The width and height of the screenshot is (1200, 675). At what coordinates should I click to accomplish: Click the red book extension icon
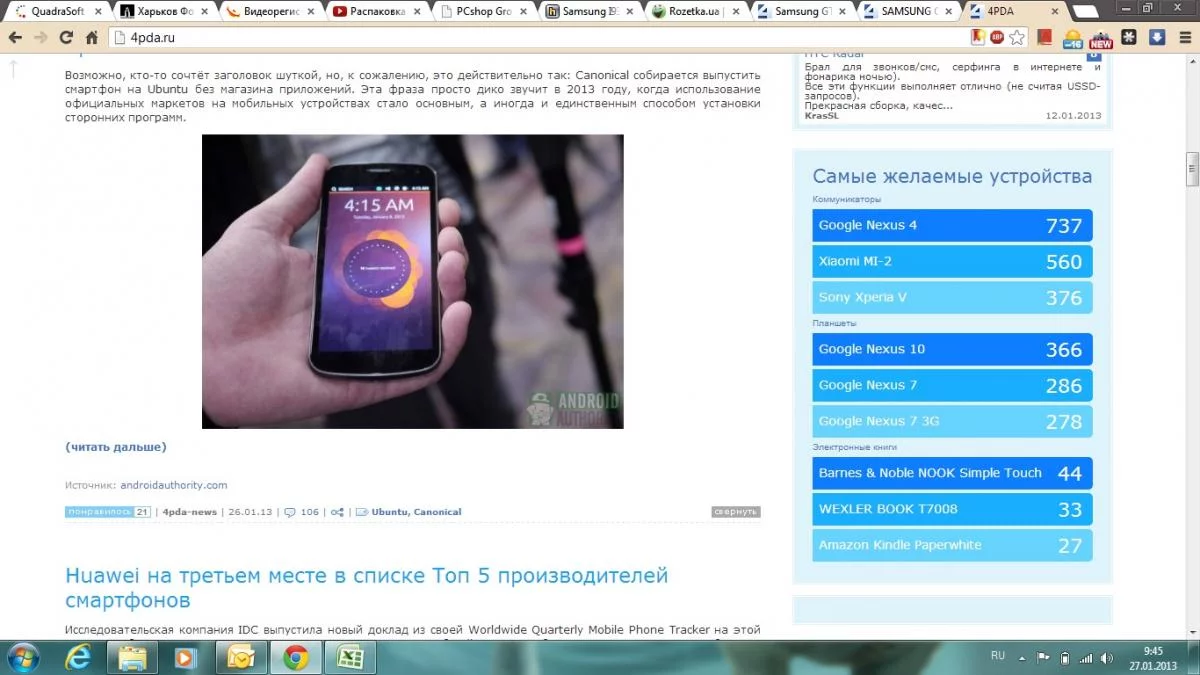click(1045, 37)
